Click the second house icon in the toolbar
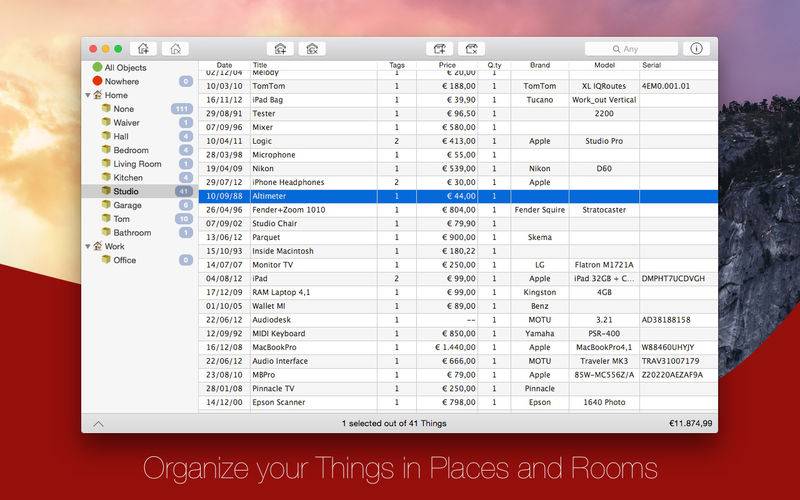The width and height of the screenshot is (800, 500). click(176, 48)
